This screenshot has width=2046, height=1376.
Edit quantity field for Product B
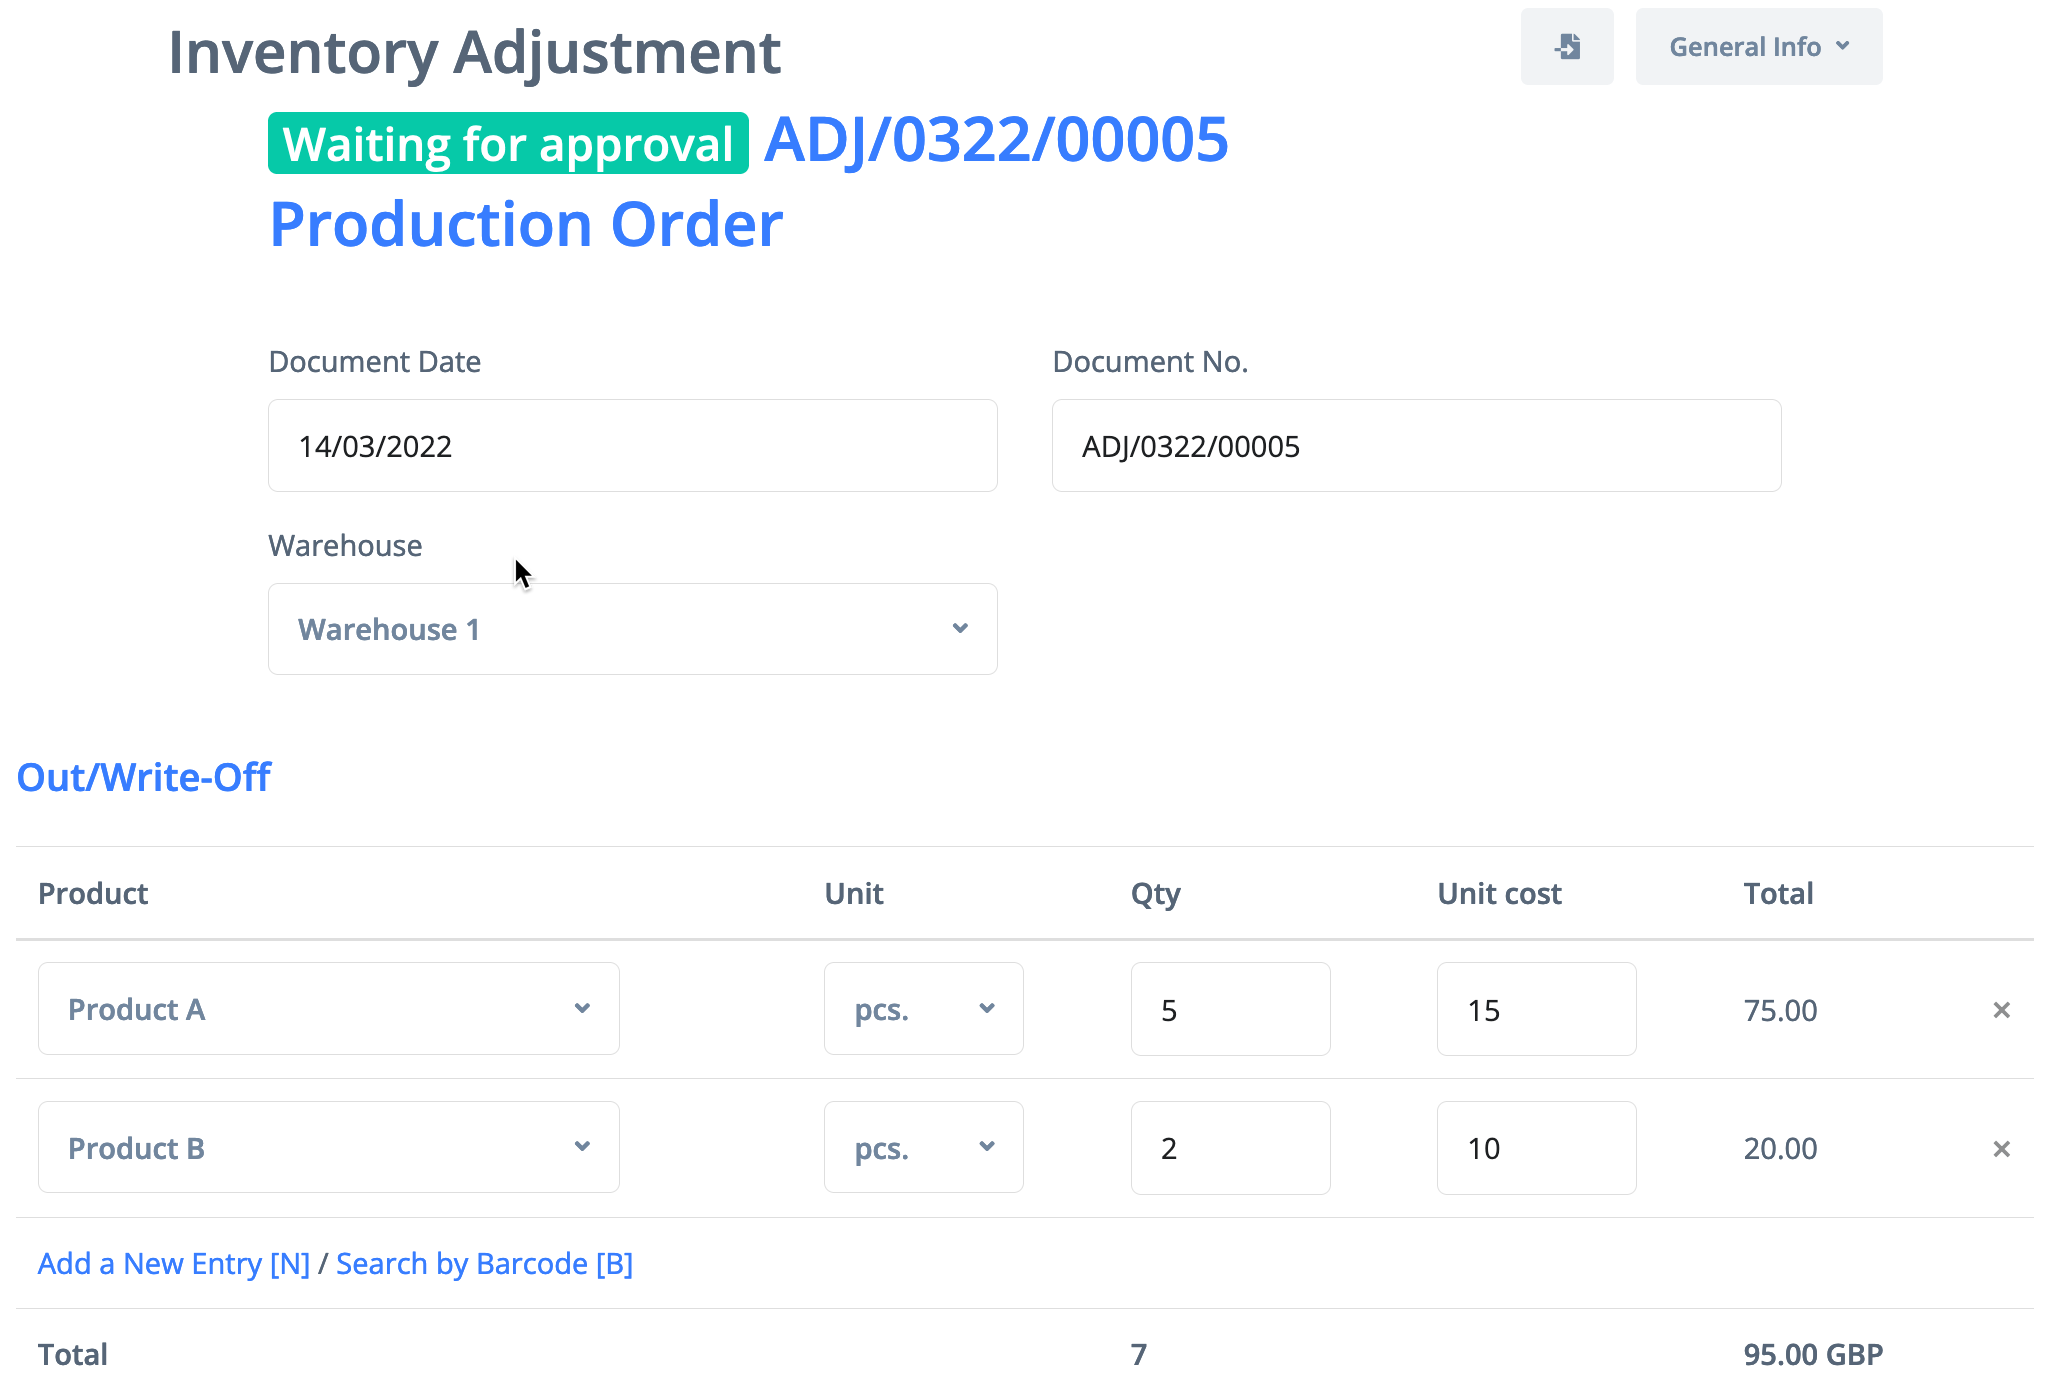pos(1230,1148)
